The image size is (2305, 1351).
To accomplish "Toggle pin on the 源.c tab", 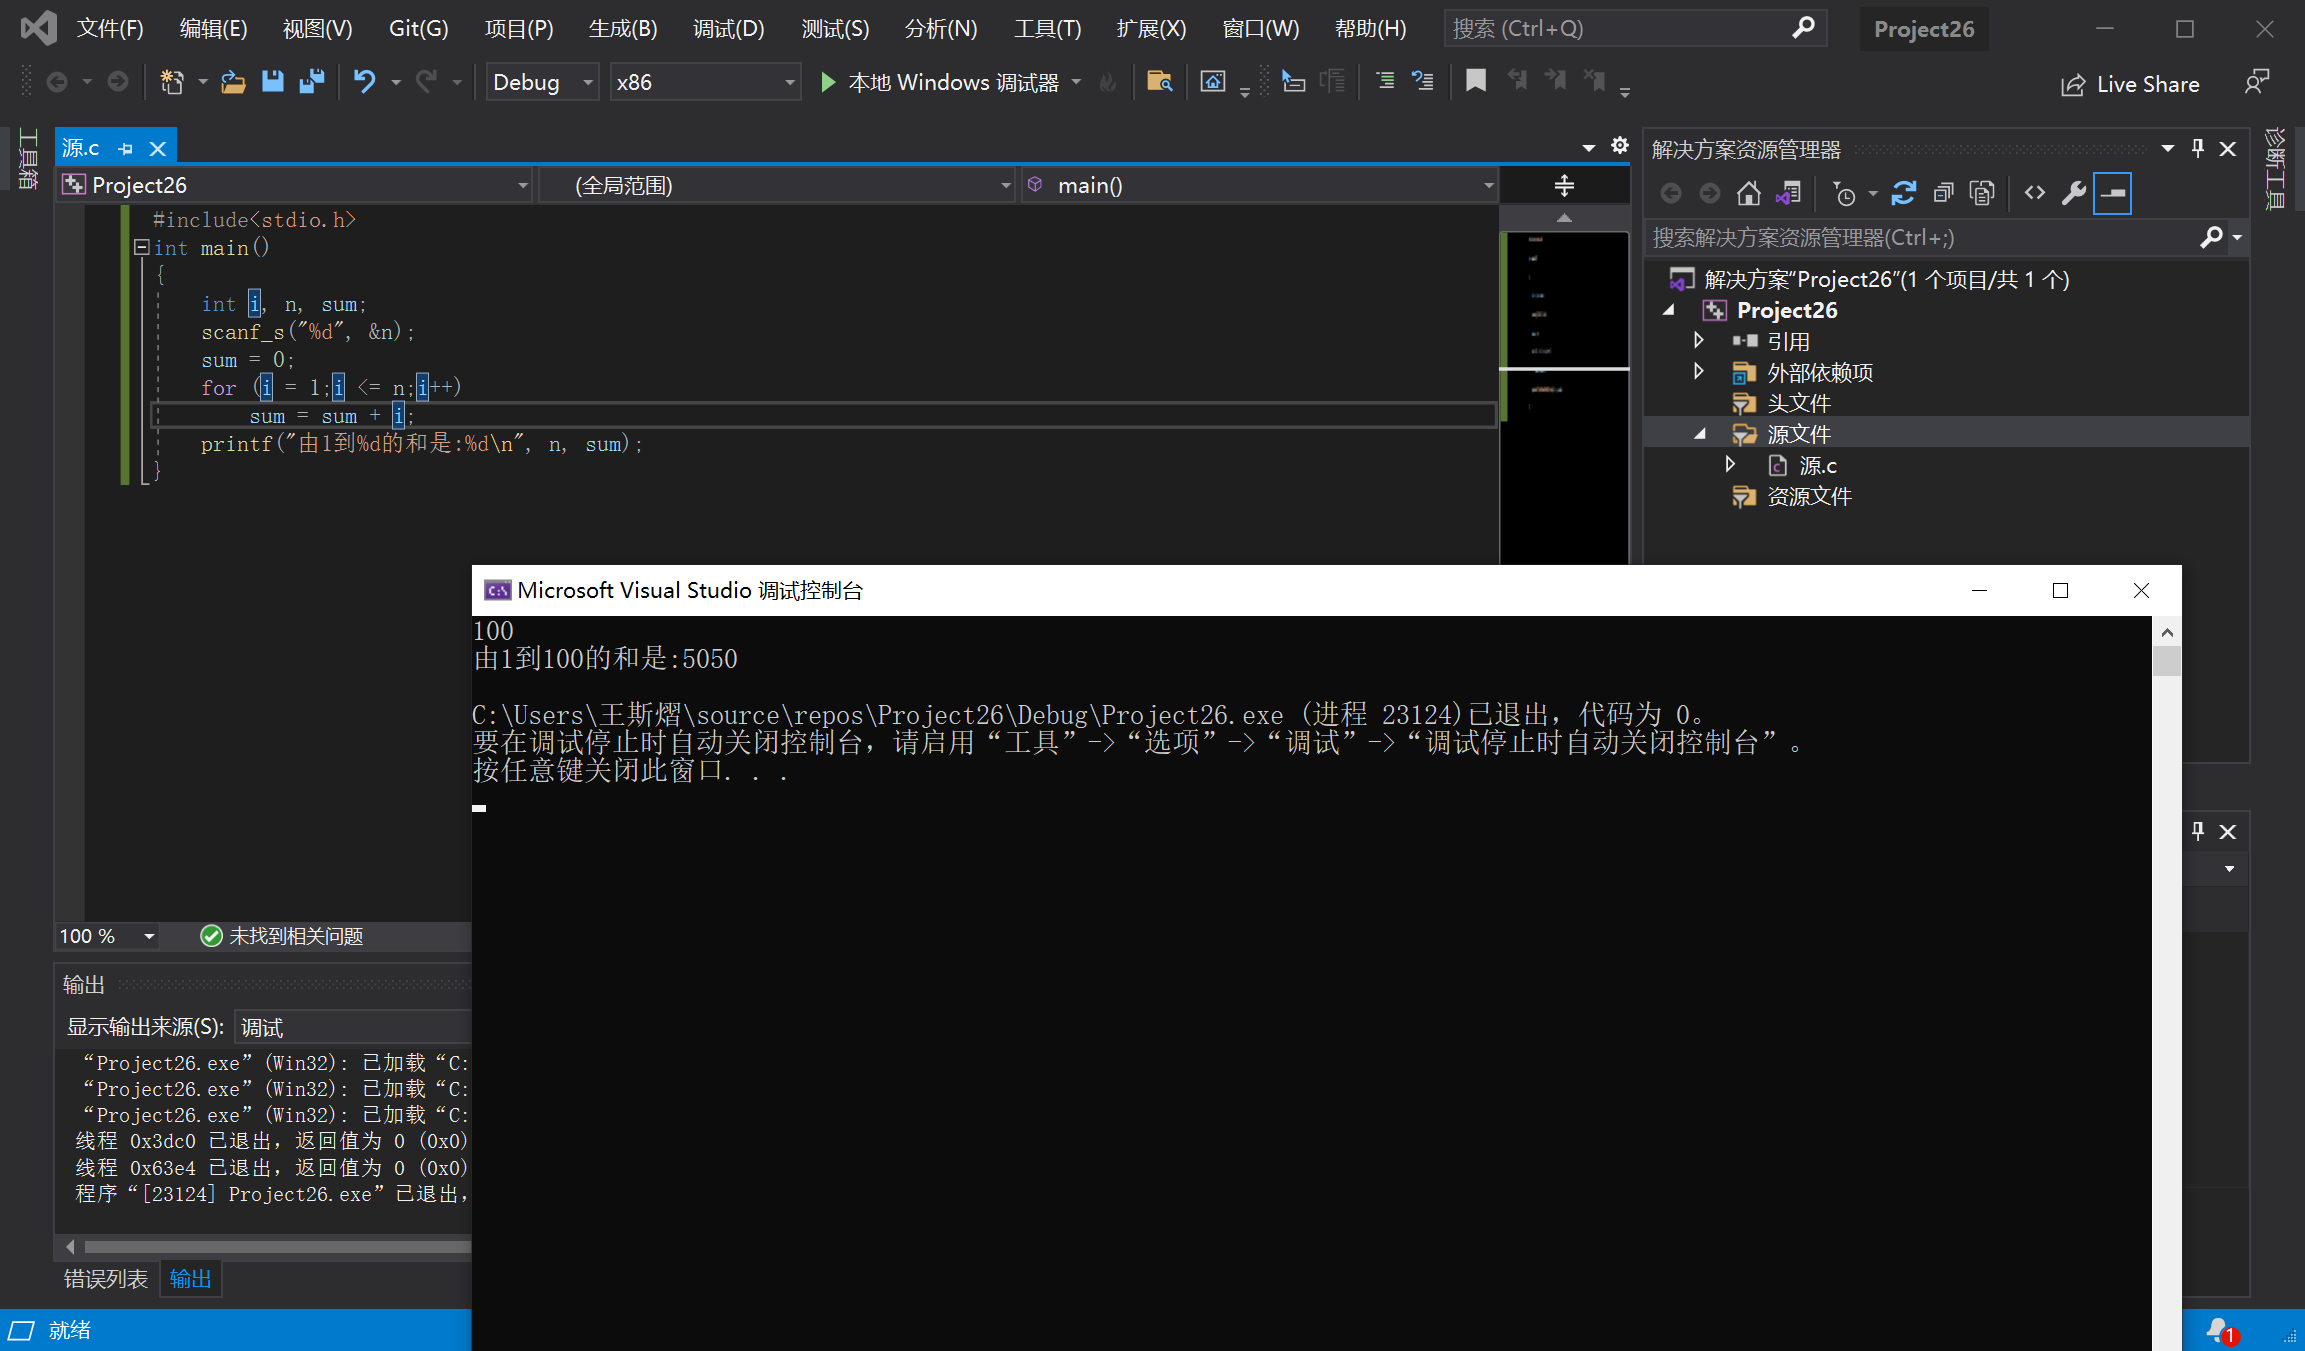I will click(x=126, y=149).
